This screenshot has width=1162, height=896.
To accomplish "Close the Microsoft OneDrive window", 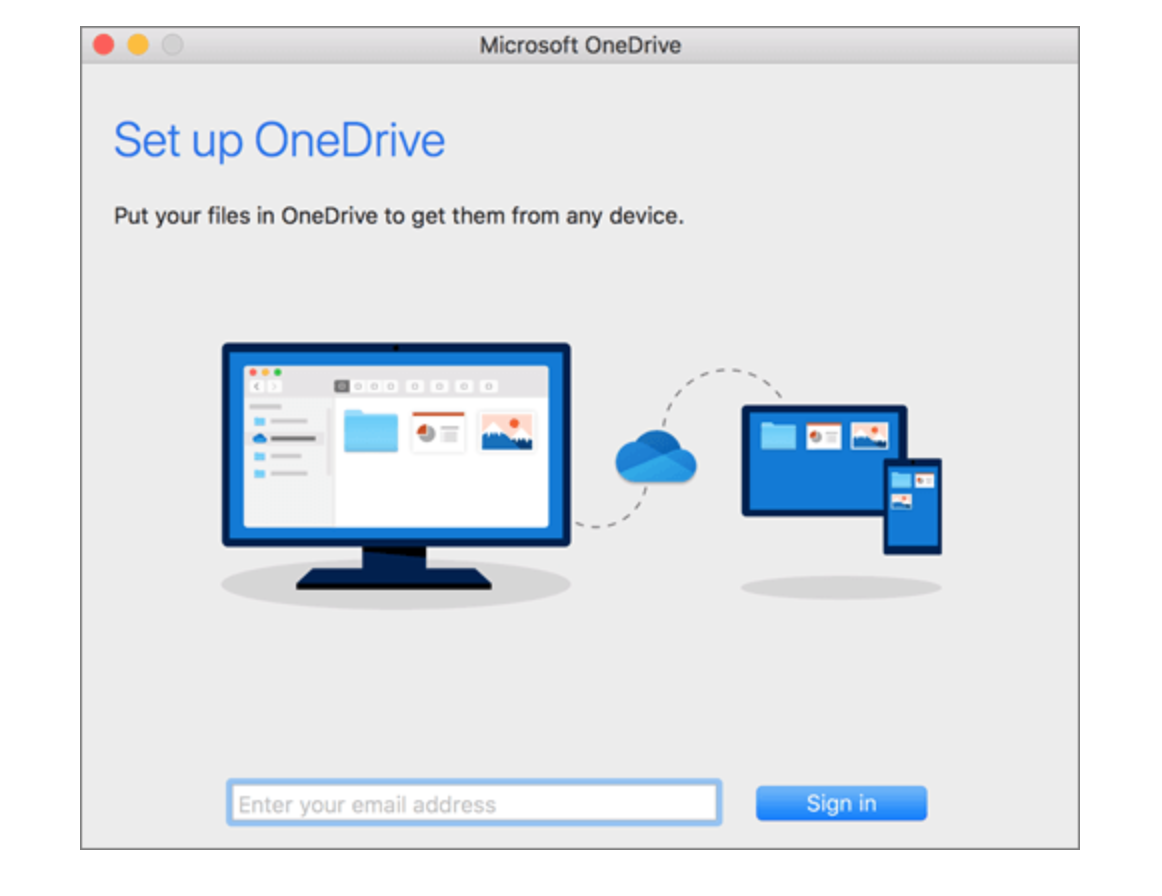I will pyautogui.click(x=104, y=44).
